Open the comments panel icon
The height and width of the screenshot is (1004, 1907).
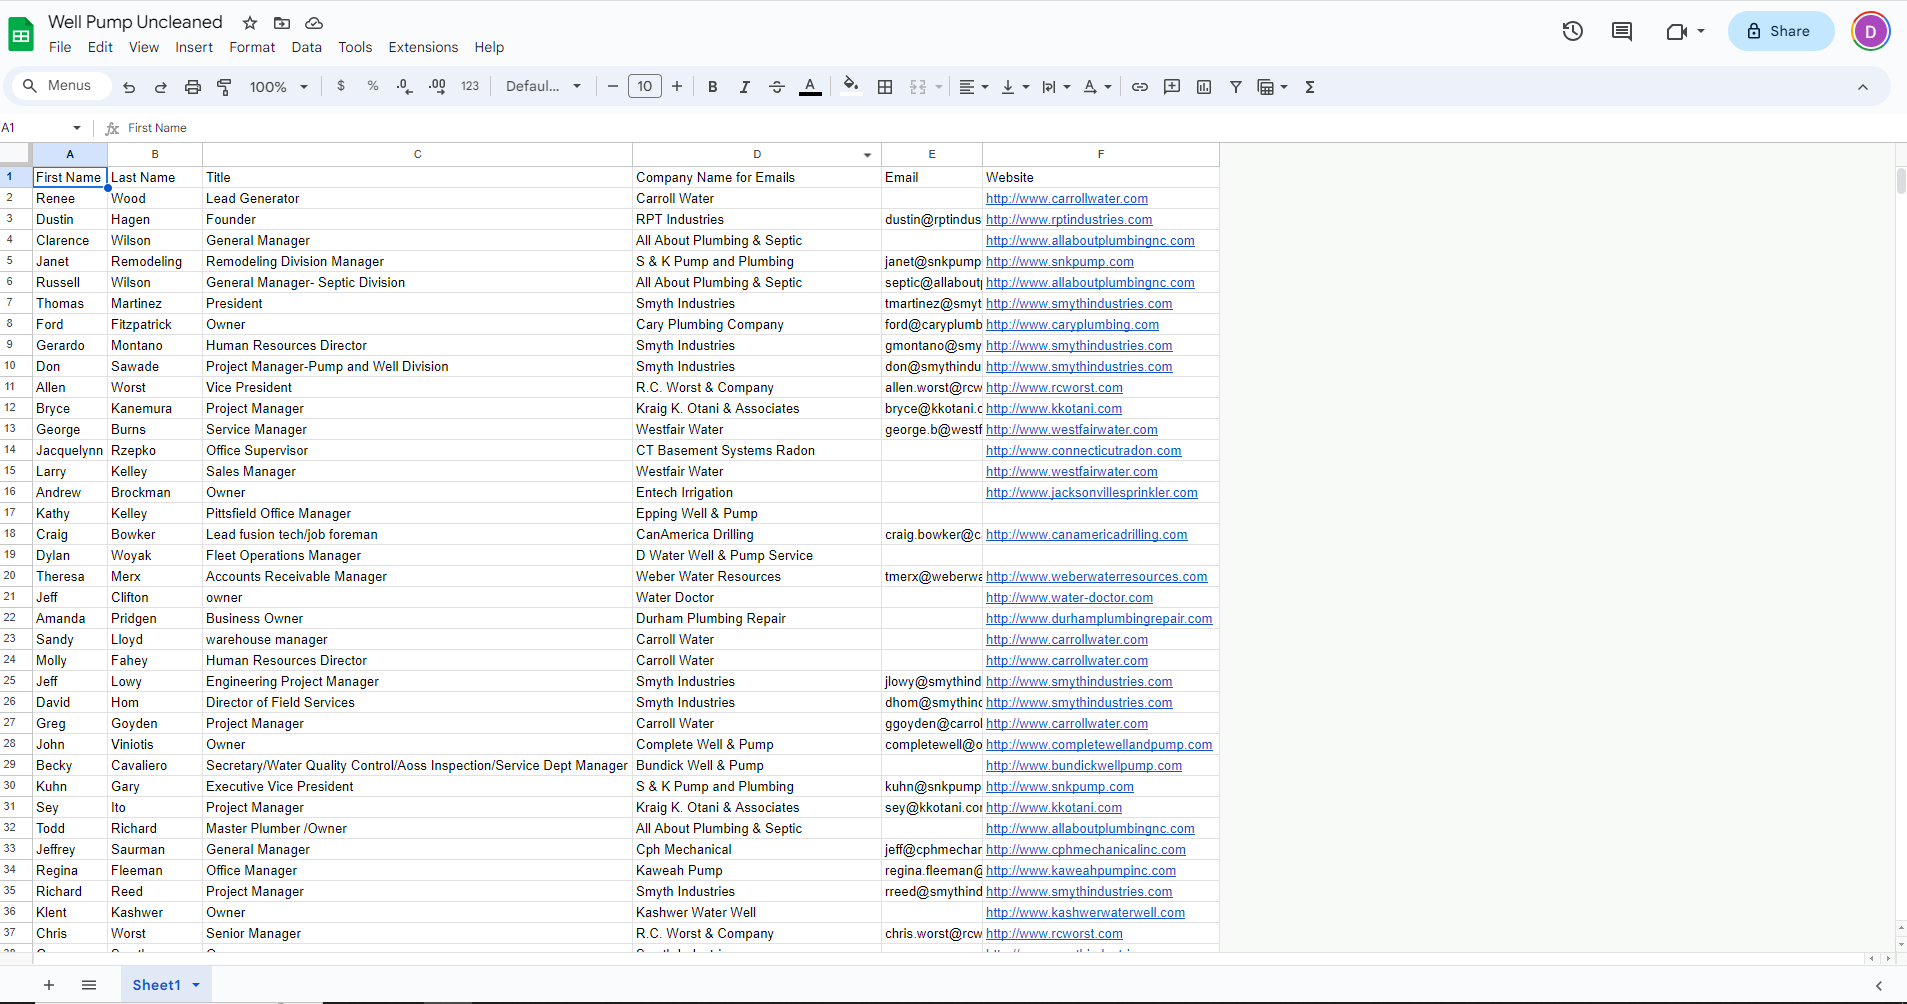[x=1622, y=31]
